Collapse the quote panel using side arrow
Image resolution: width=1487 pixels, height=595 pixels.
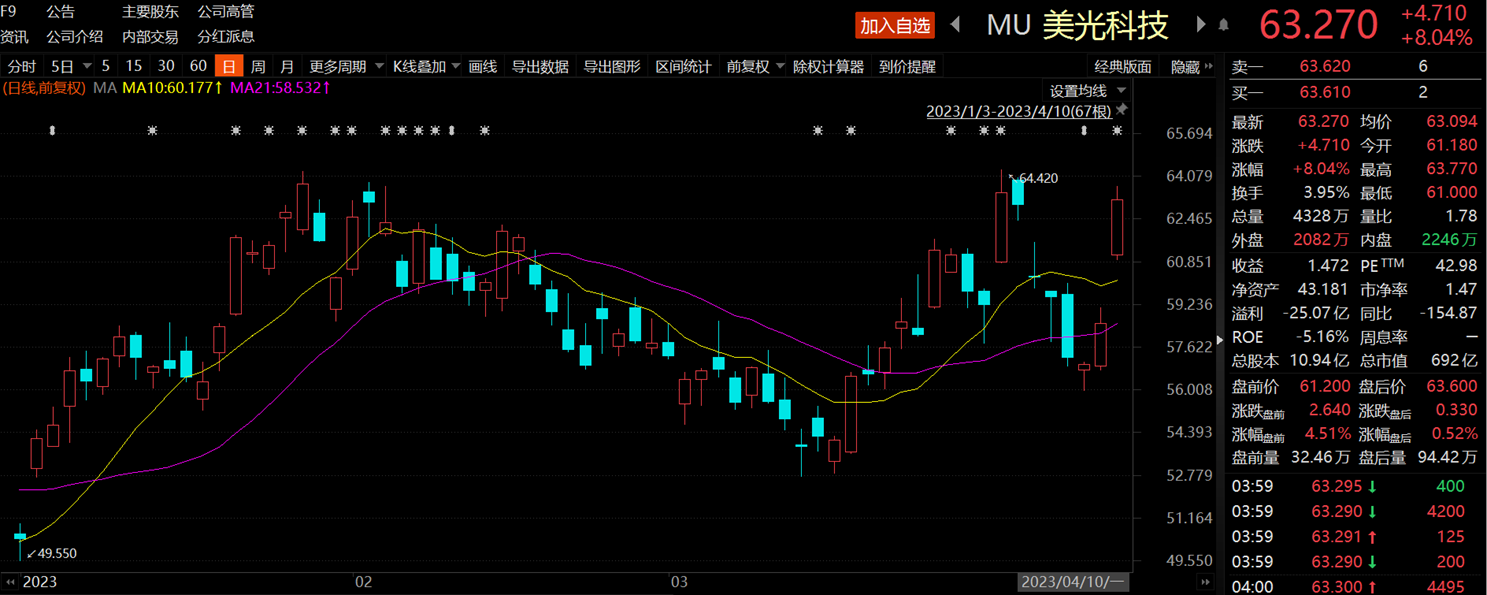pyautogui.click(x=1219, y=340)
